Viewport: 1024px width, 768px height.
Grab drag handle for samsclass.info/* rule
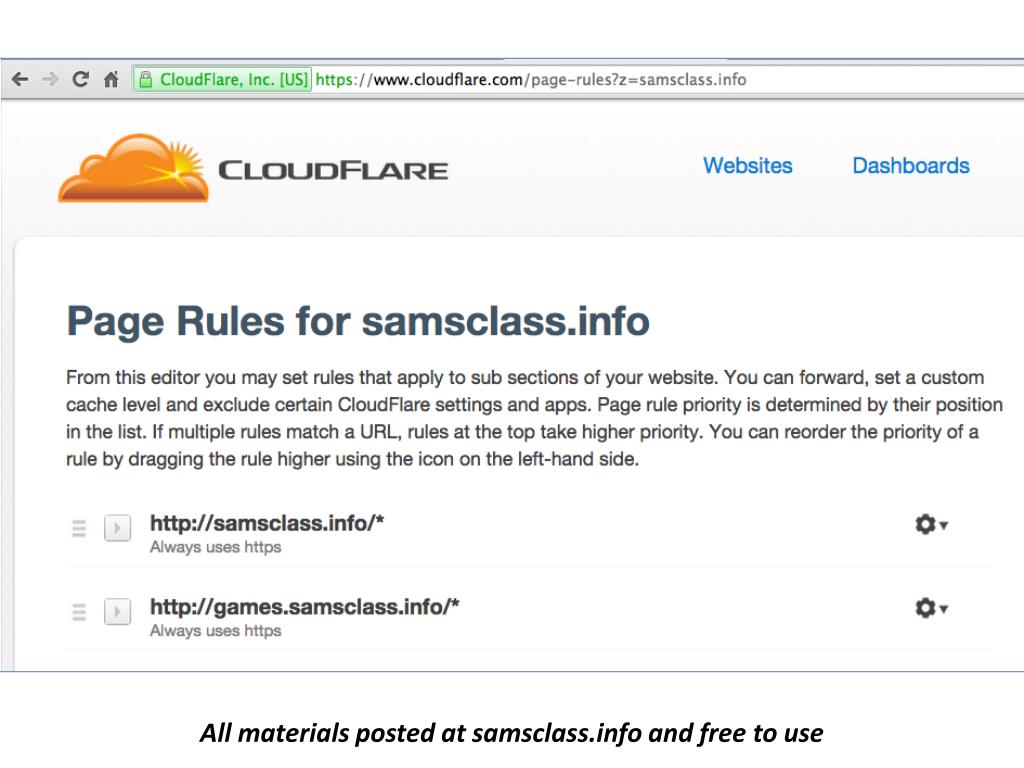(79, 528)
